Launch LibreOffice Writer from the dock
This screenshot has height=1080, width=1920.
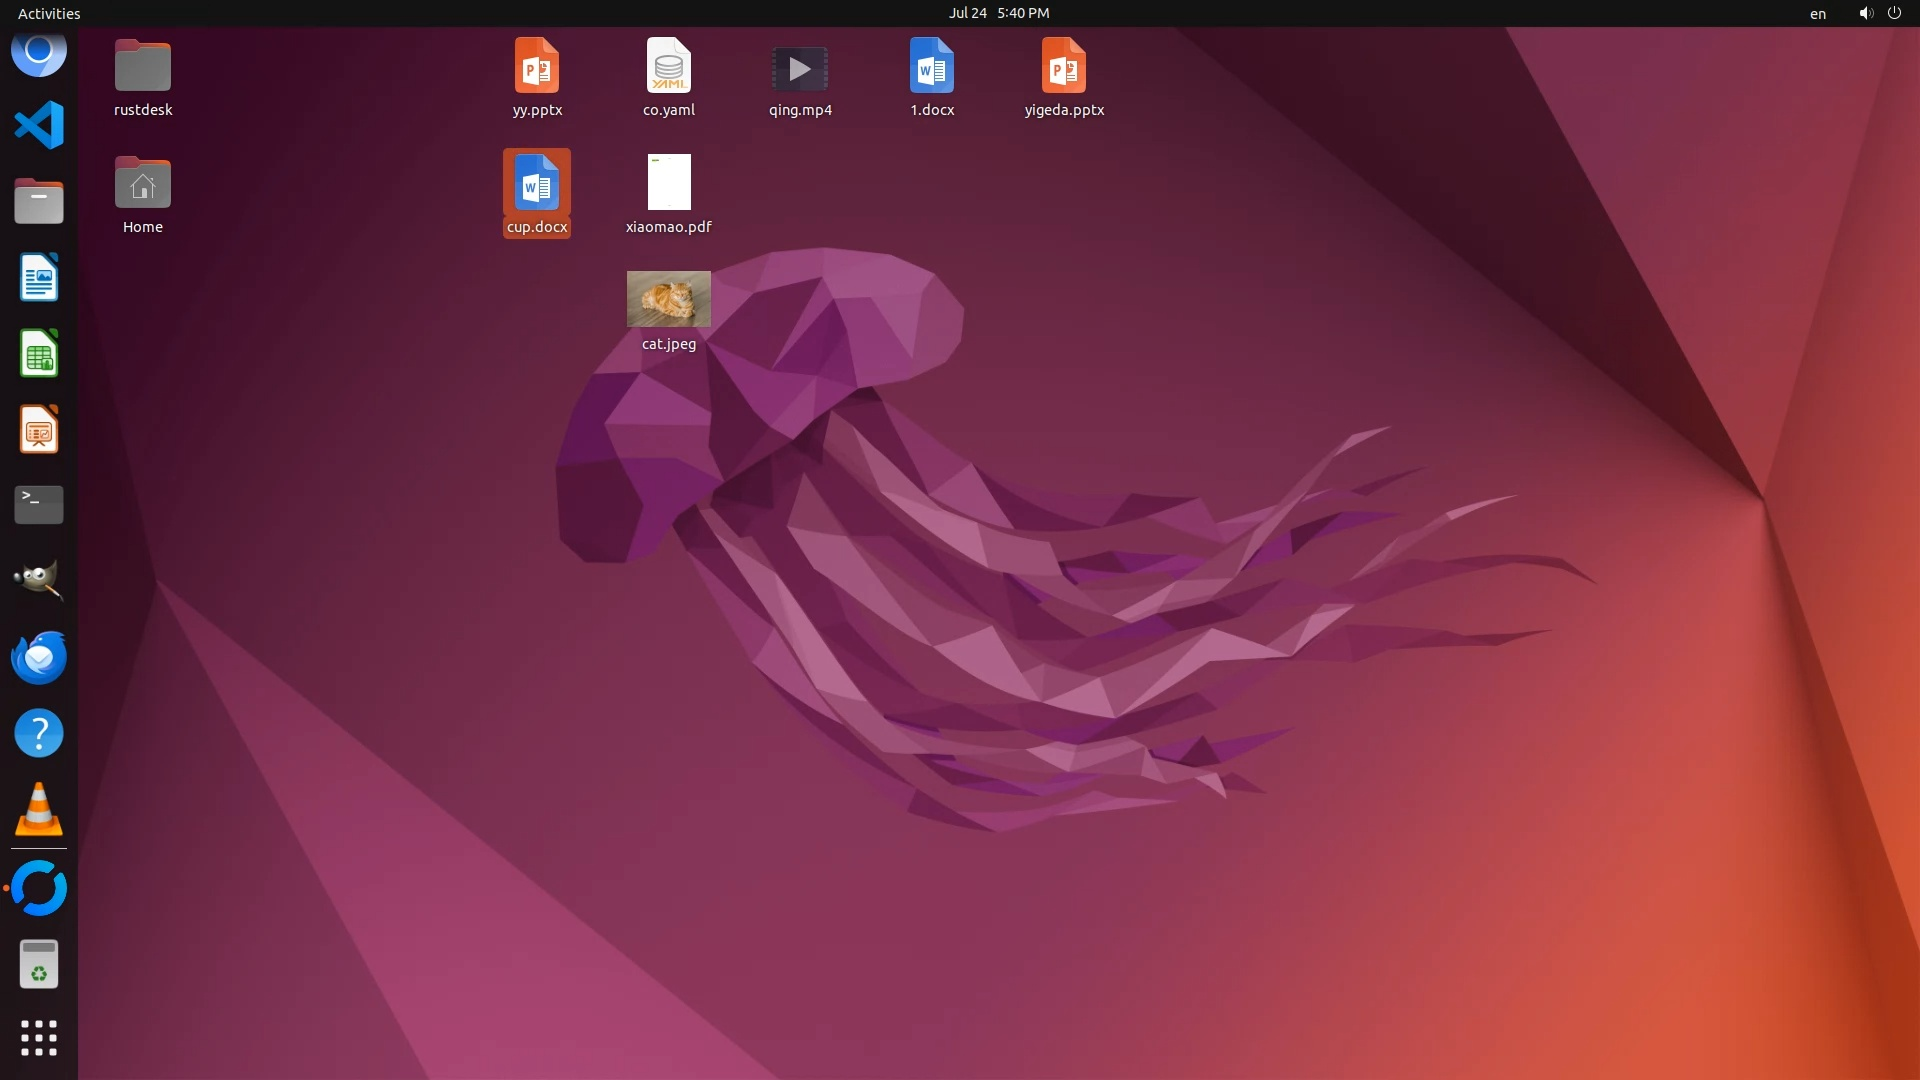click(39, 277)
